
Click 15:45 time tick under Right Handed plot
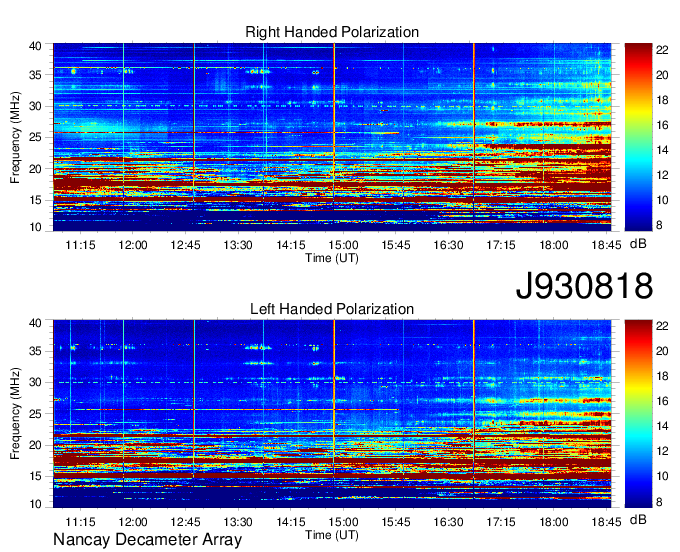(396, 245)
